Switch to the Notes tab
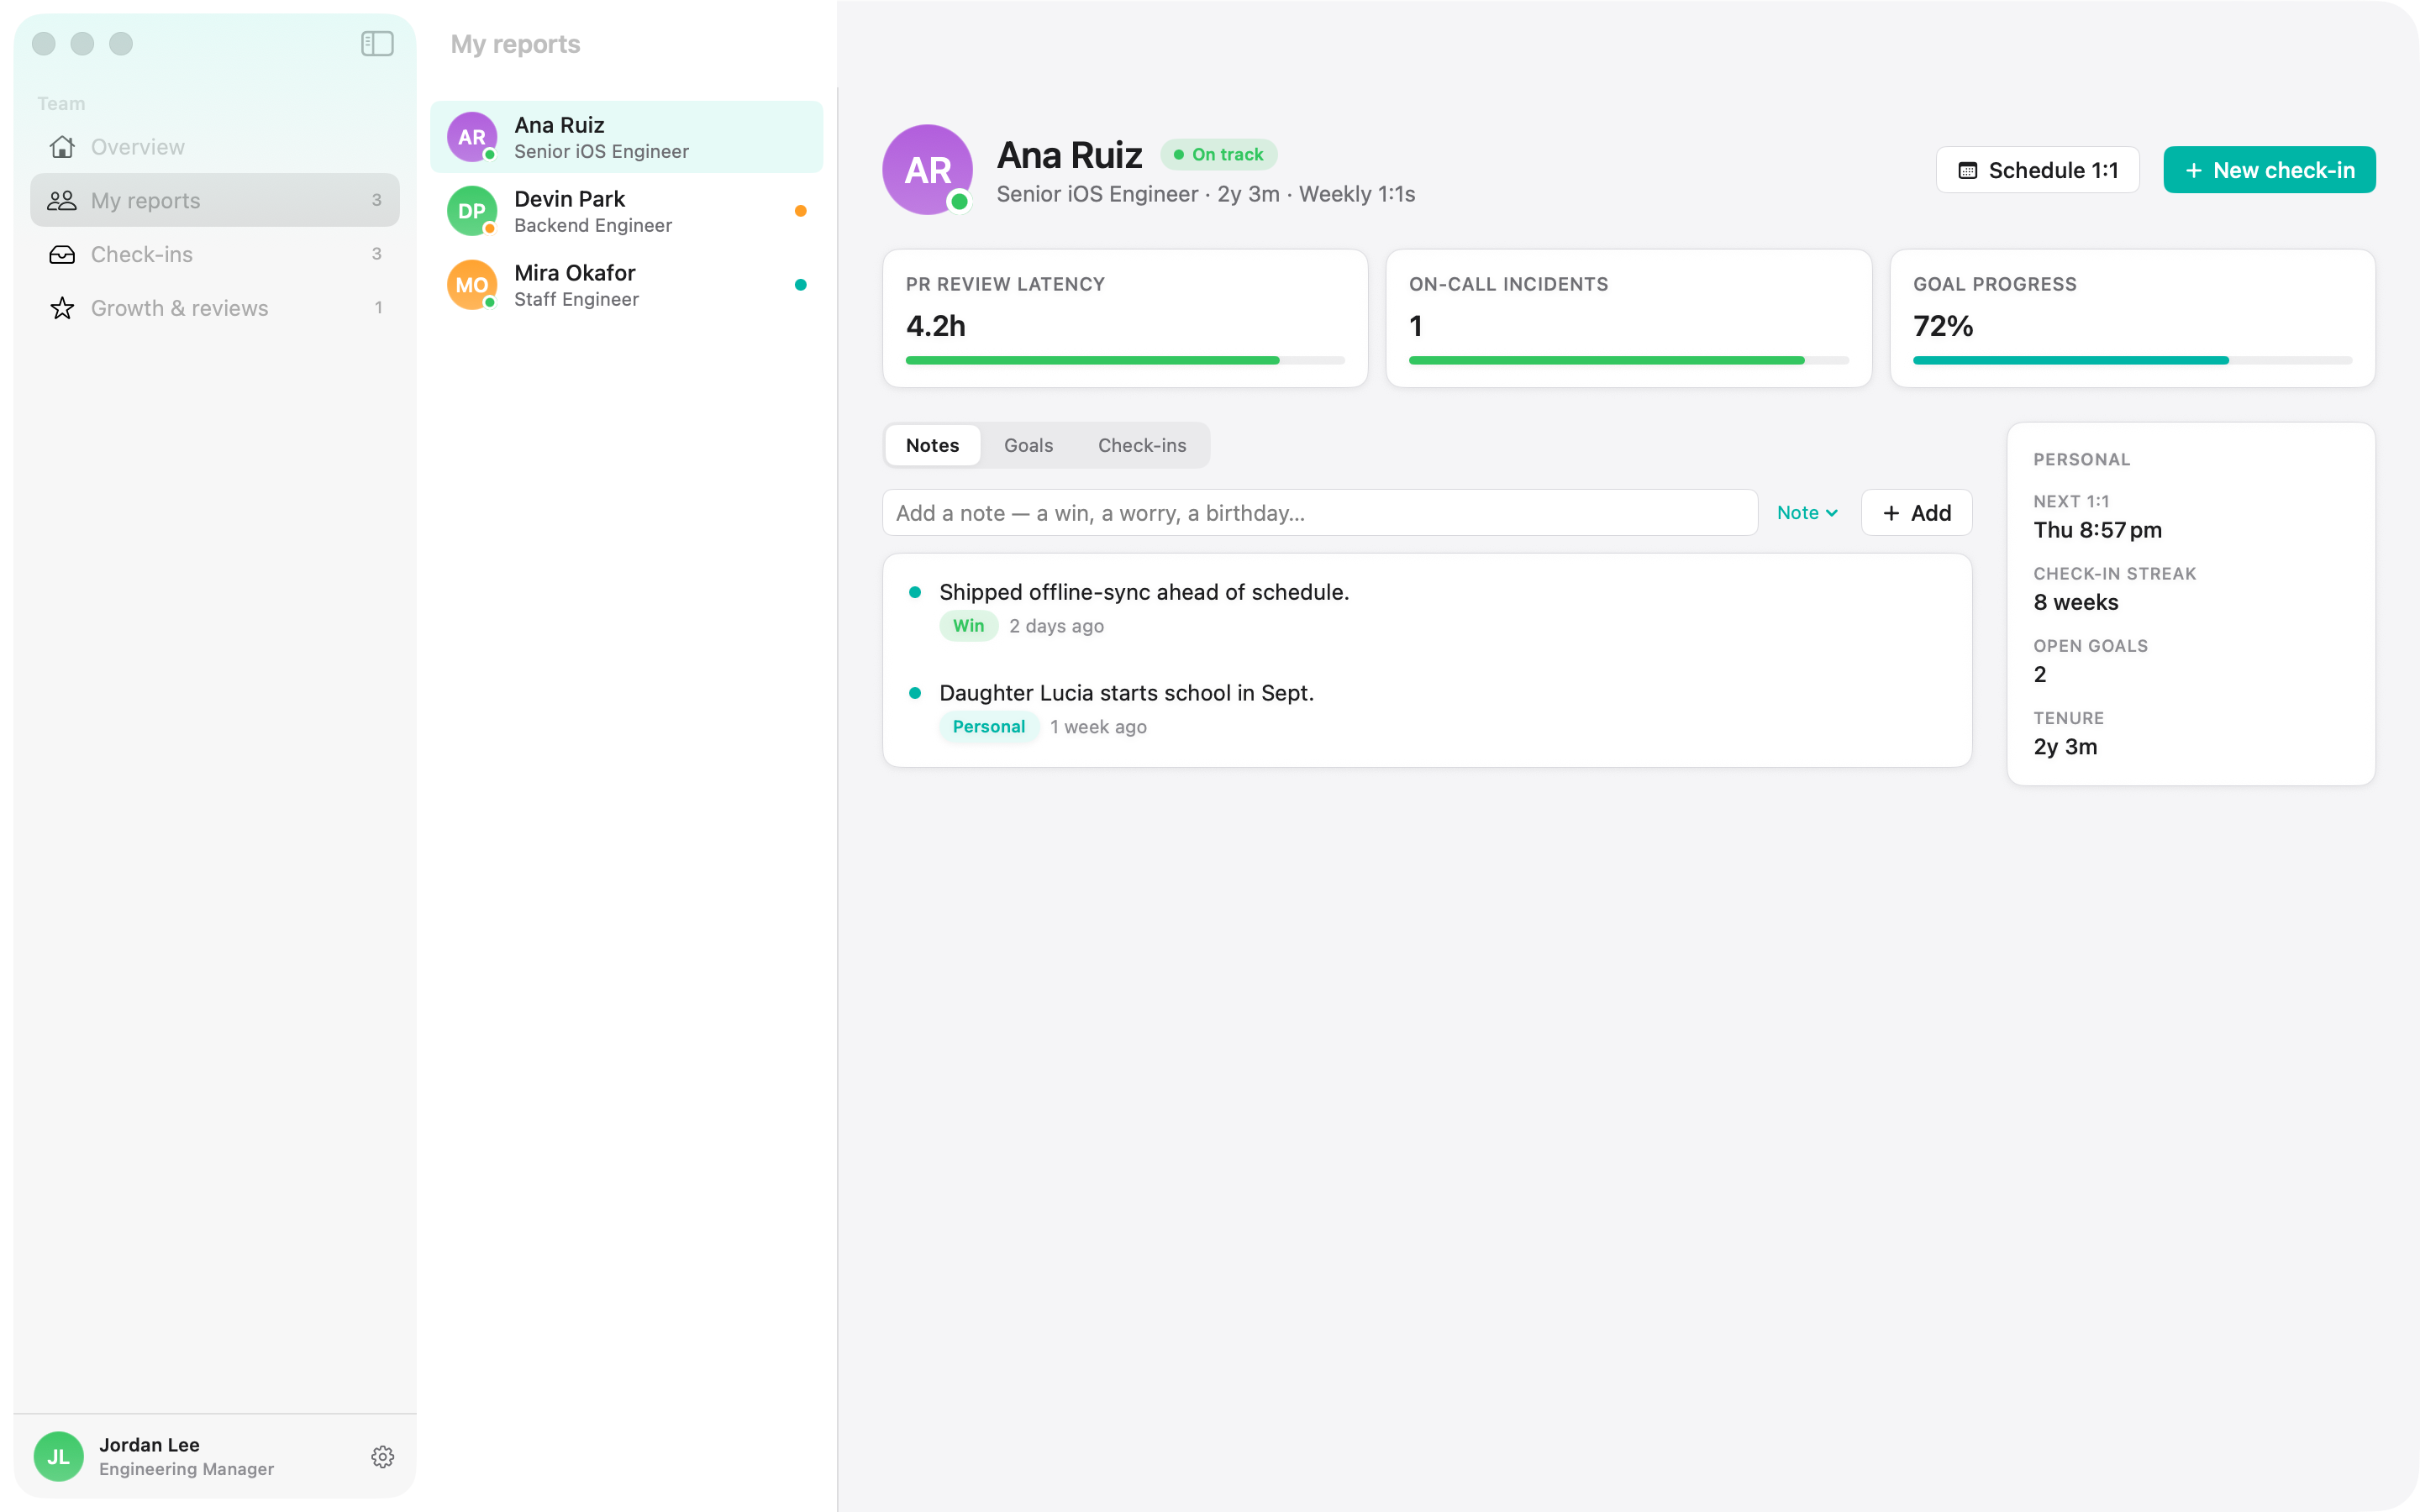 coord(932,445)
